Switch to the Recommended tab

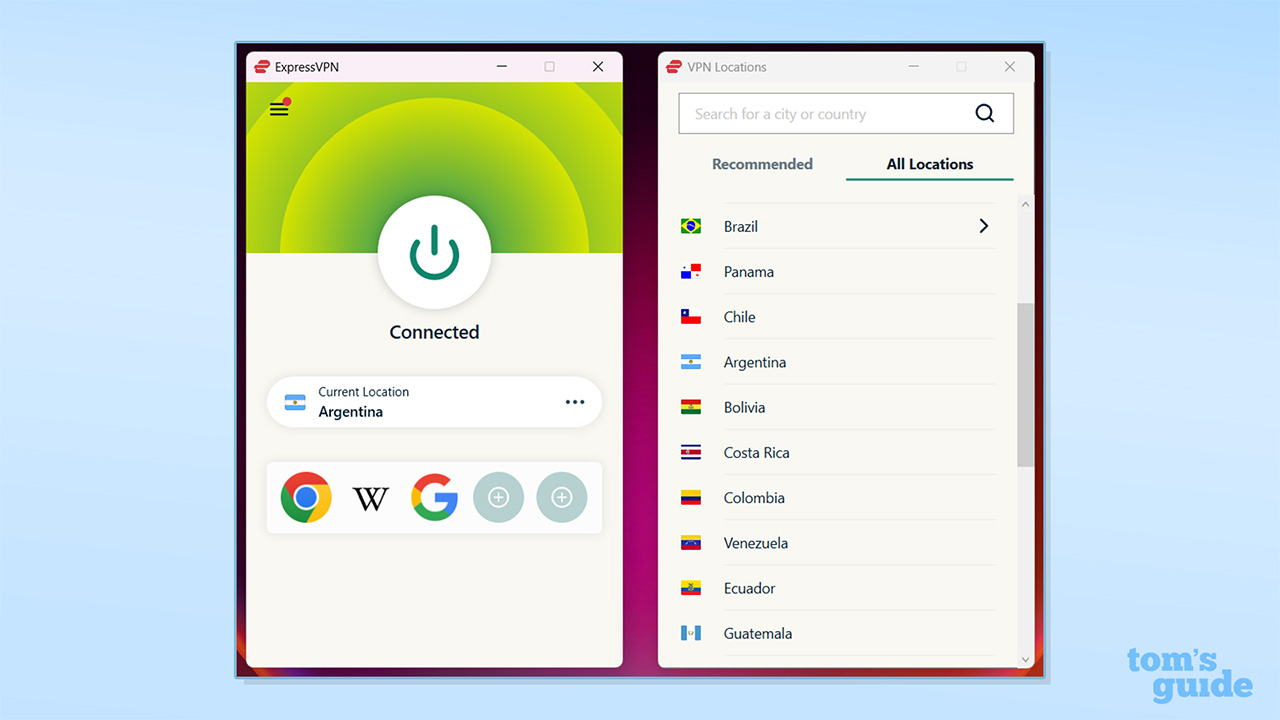tap(762, 164)
